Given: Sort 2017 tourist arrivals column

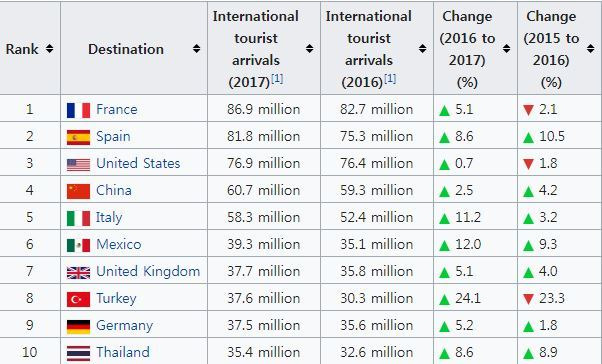Looking at the screenshot, I should click(309, 49).
